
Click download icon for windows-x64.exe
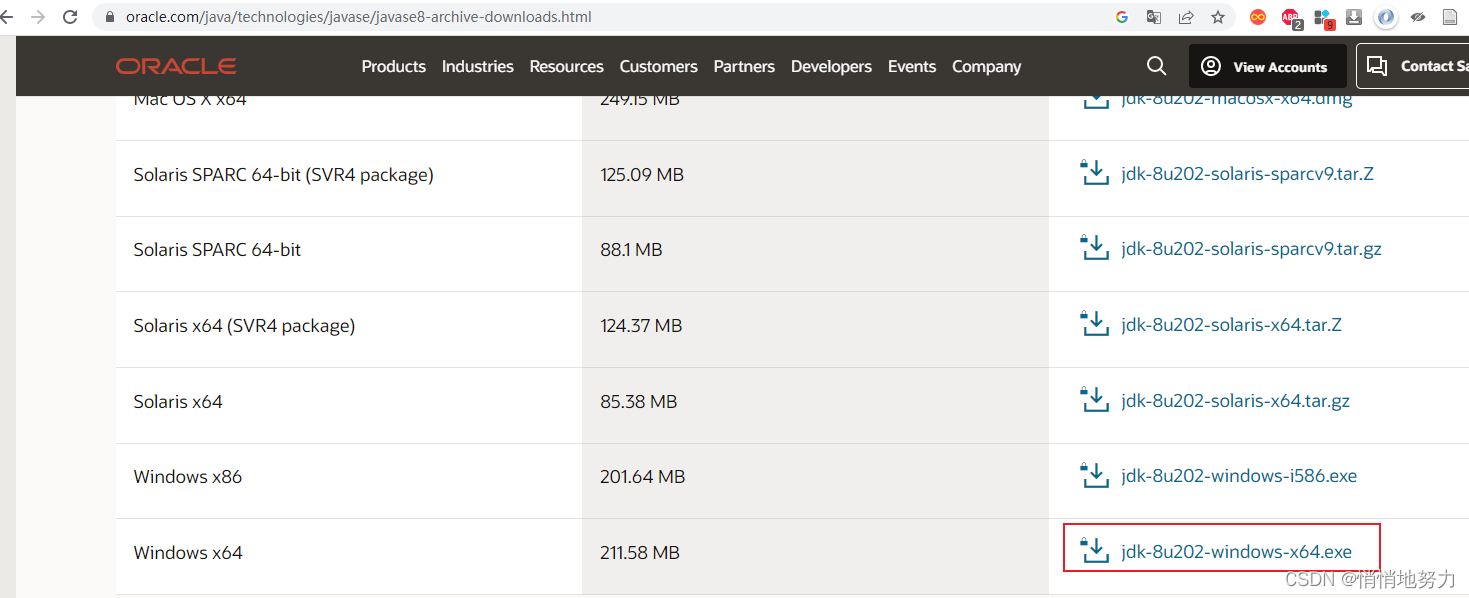tap(1095, 550)
